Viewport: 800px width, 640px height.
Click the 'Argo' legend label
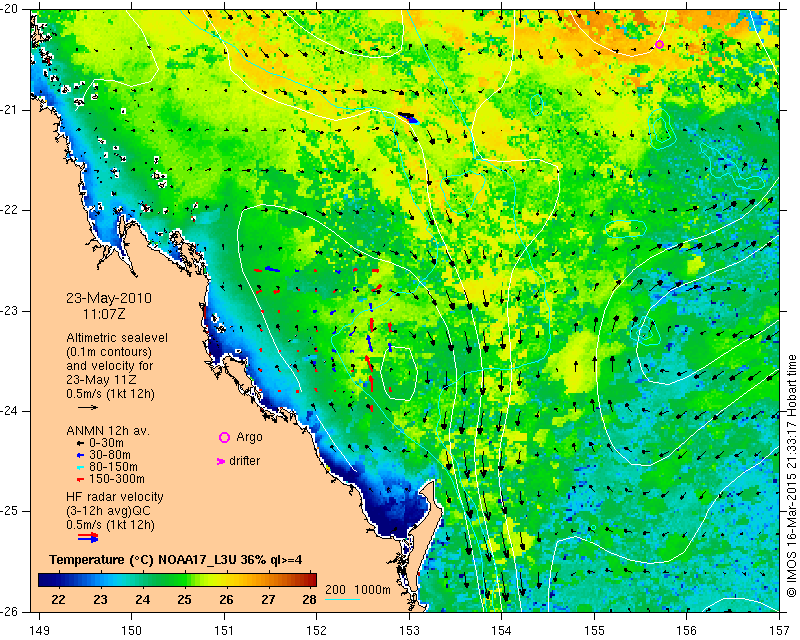[x=249, y=437]
